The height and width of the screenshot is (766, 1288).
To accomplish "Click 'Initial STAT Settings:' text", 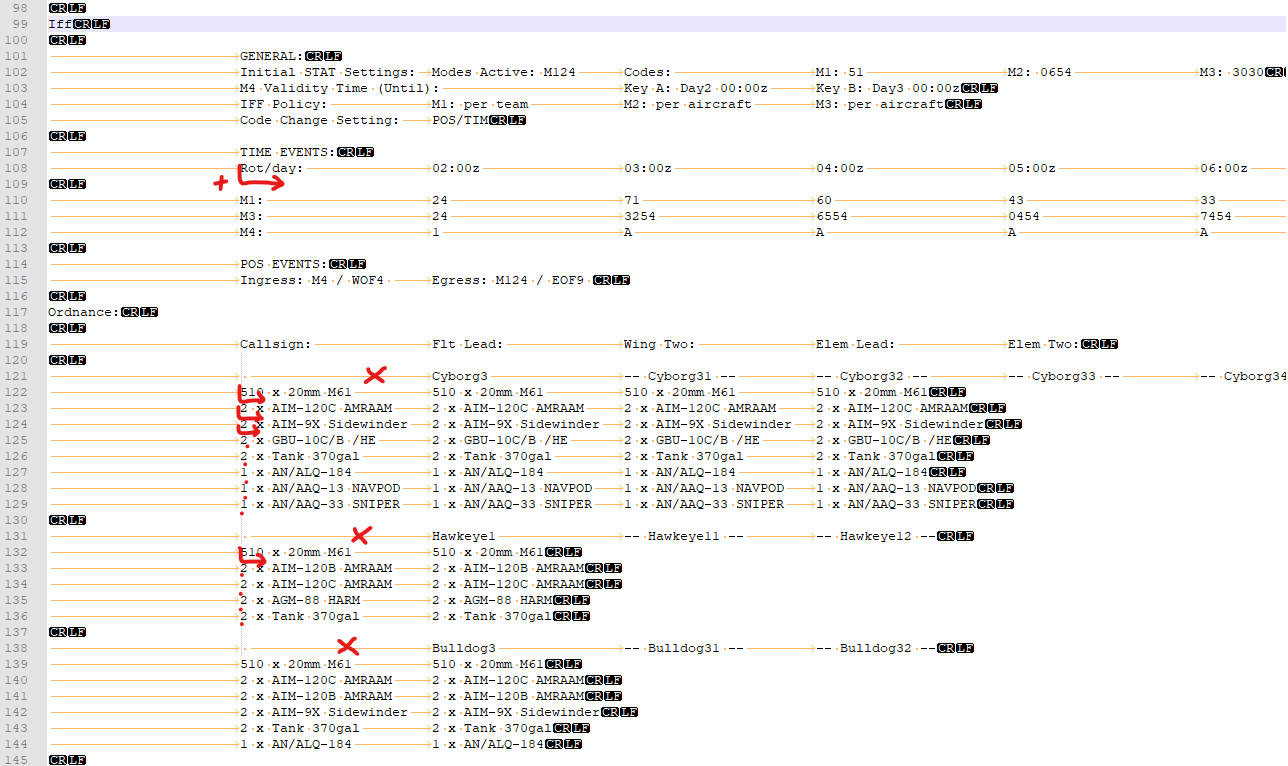I will point(328,72).
